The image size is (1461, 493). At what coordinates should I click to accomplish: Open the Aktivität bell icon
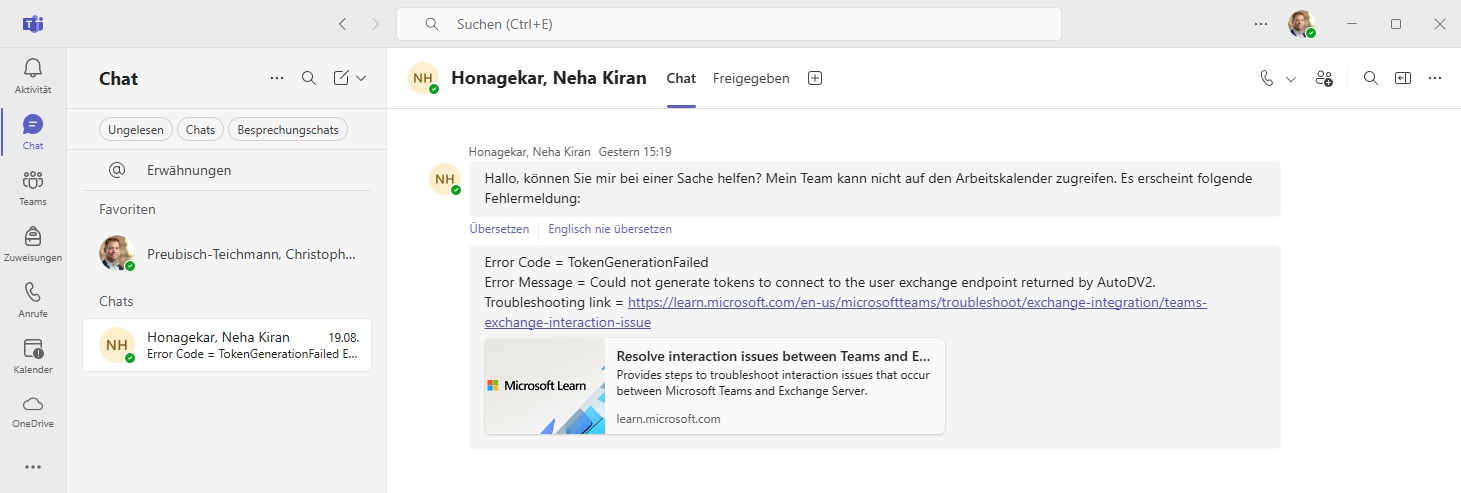click(x=33, y=67)
